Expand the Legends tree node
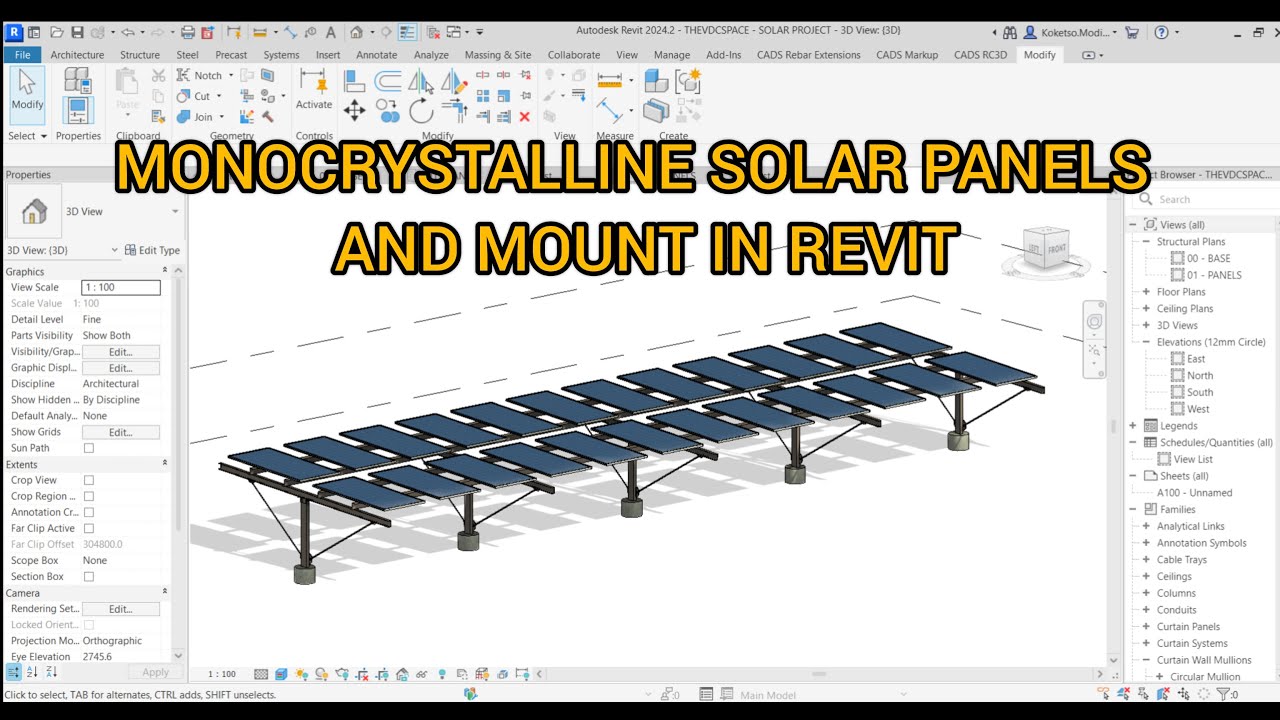Screen dimensions: 1280x720 click(x=1133, y=426)
